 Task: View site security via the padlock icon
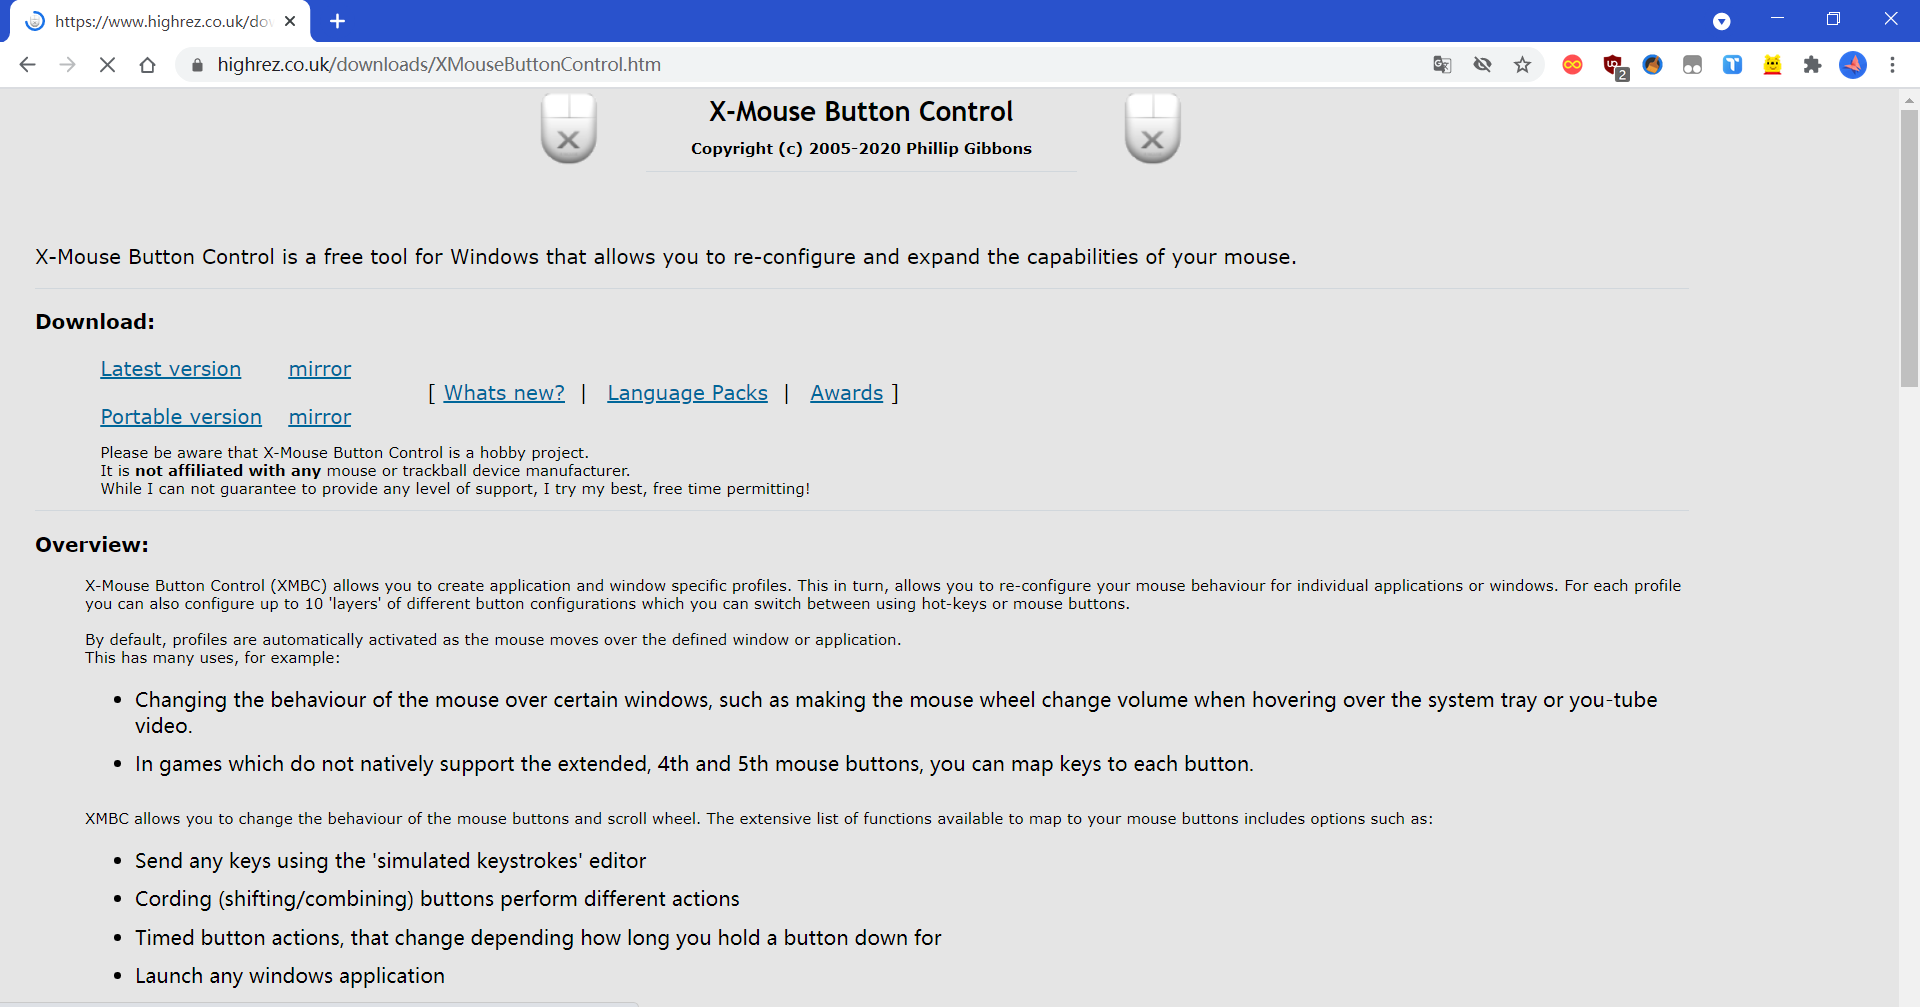point(196,64)
